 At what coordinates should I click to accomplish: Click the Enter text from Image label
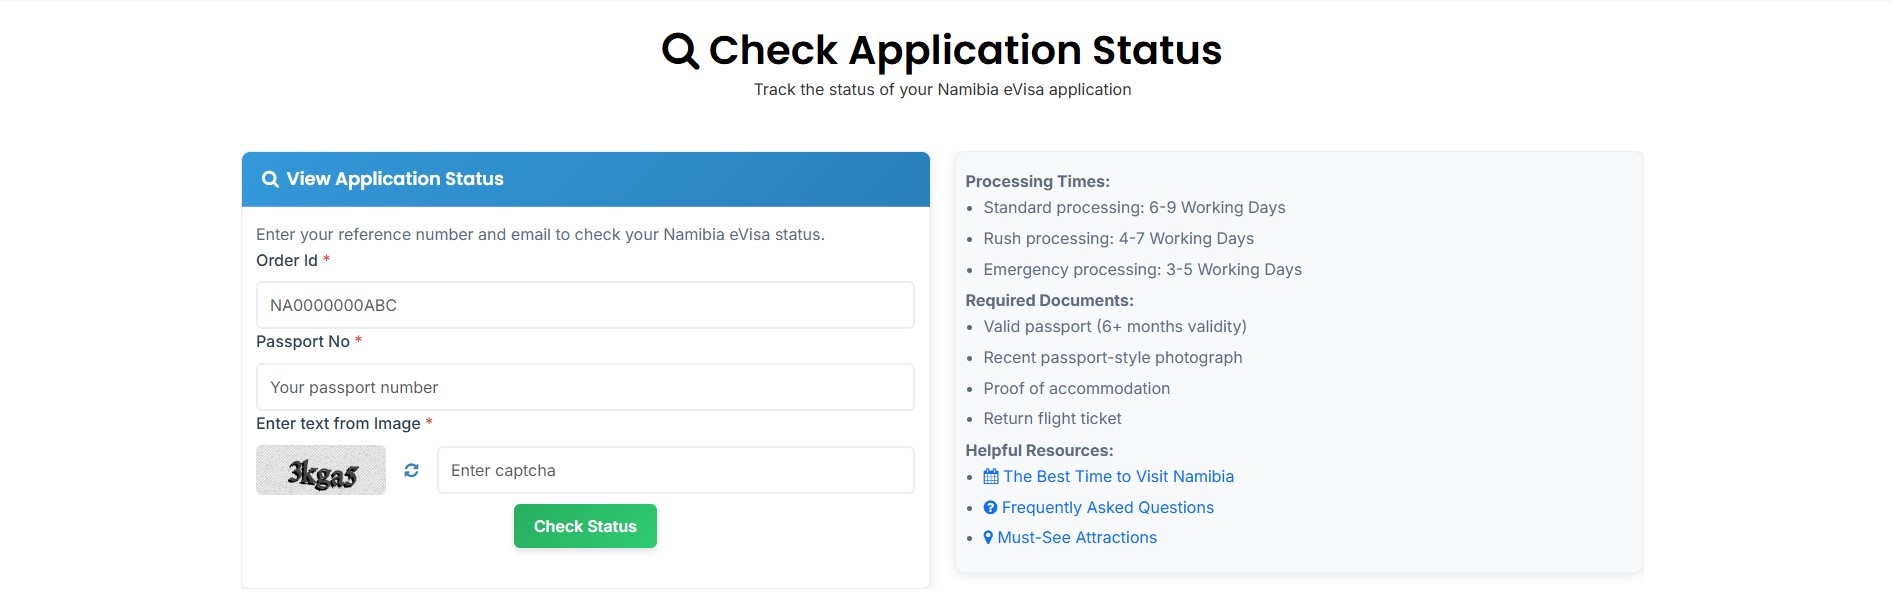(338, 424)
